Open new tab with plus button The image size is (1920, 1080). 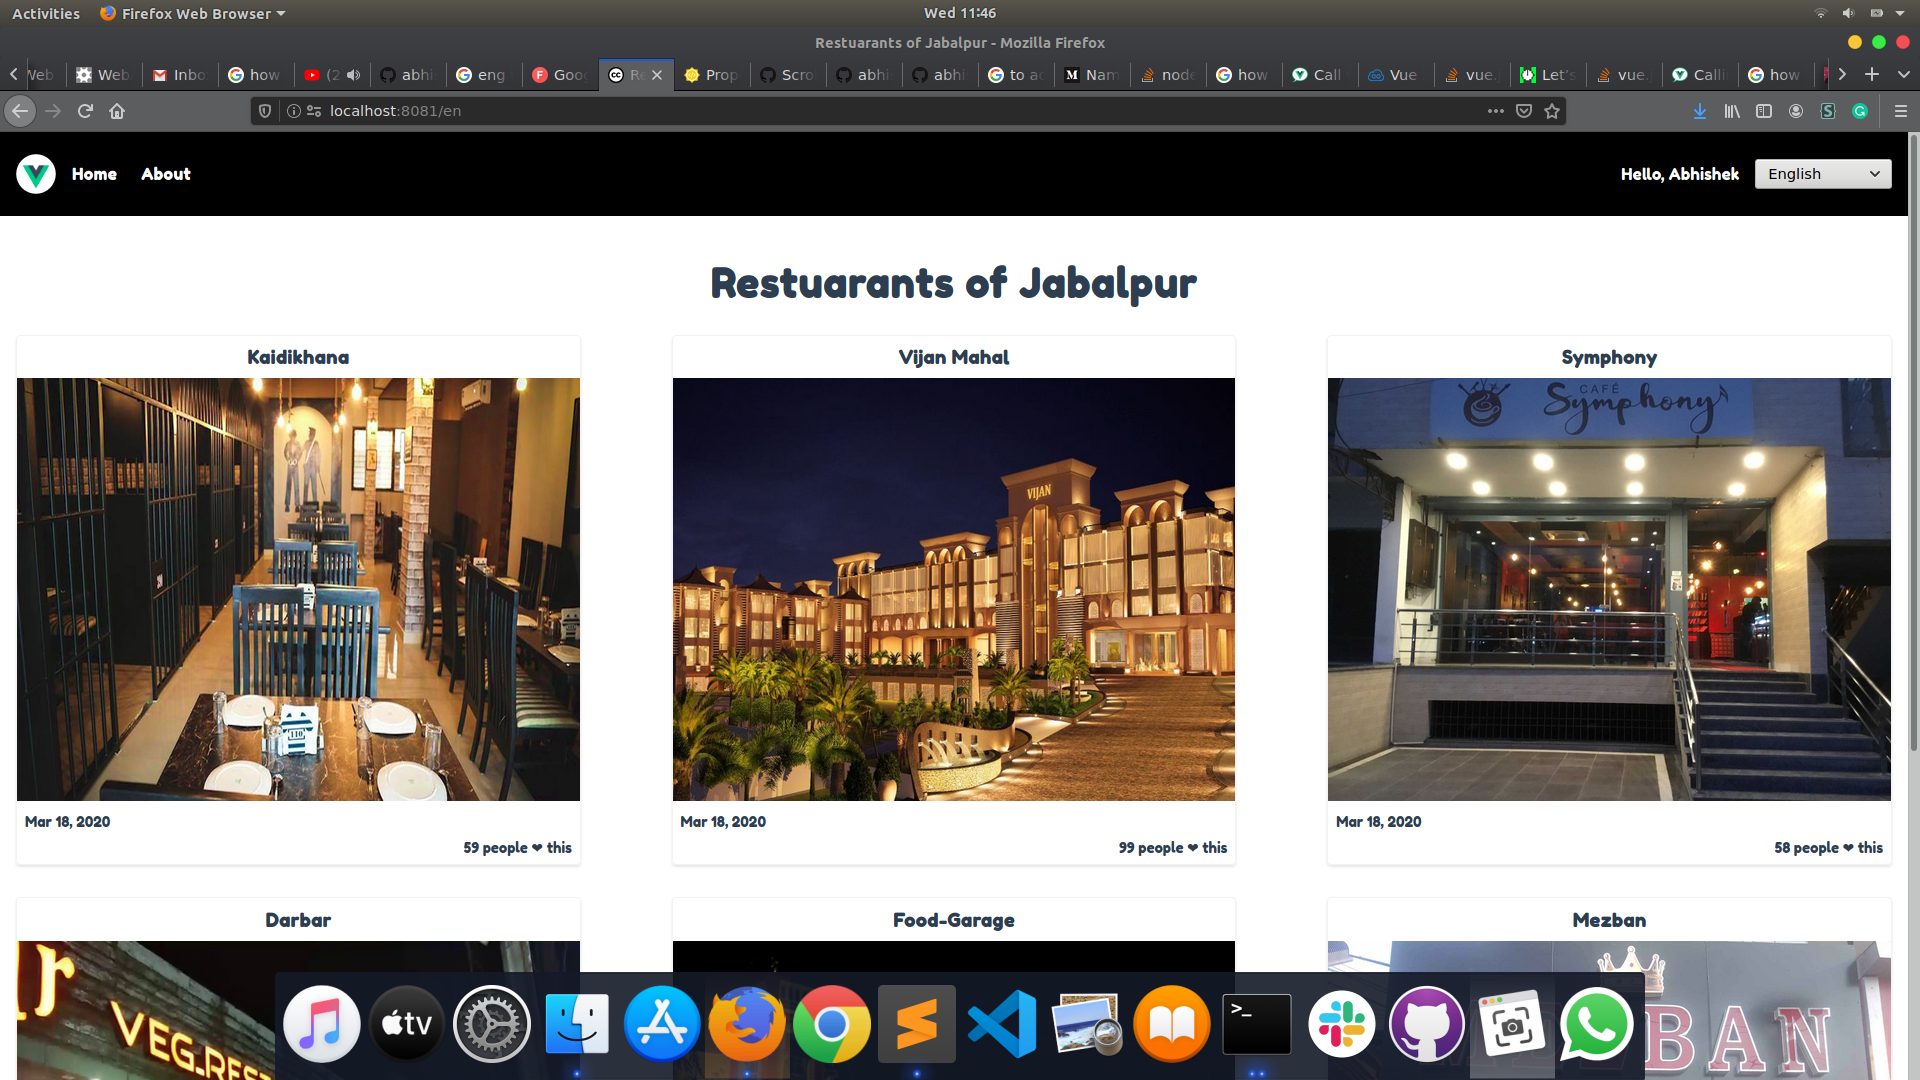click(1872, 74)
